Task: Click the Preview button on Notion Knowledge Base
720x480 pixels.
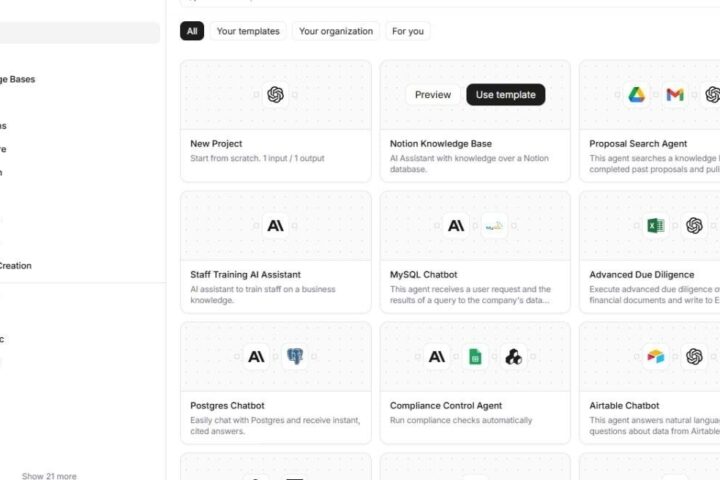Action: point(433,95)
